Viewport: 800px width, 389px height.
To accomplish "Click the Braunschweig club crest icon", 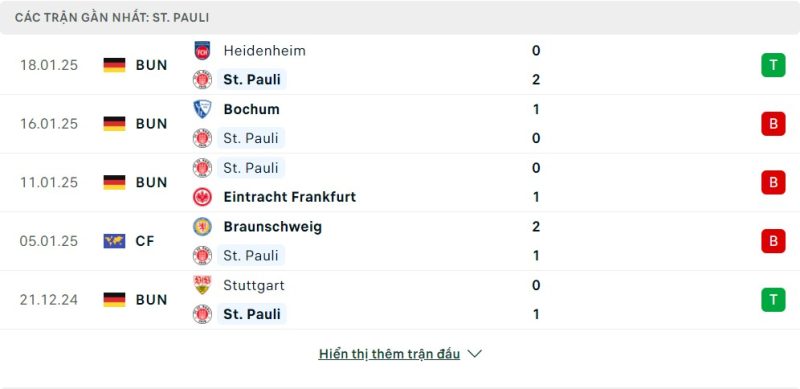I will pyautogui.click(x=202, y=226).
